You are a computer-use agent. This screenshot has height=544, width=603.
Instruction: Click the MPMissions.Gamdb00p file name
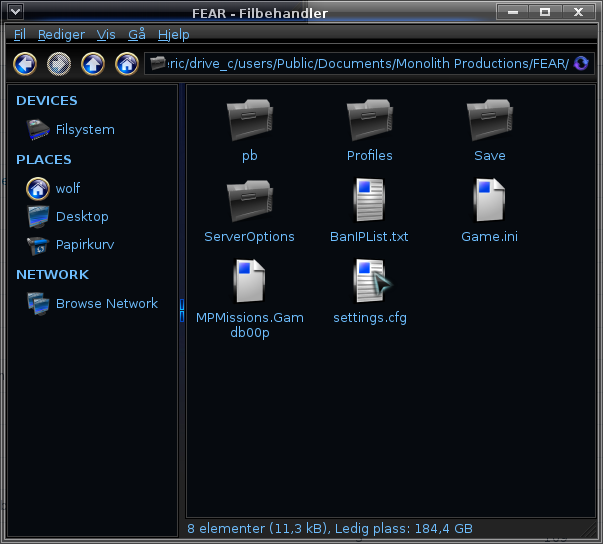[250, 325]
